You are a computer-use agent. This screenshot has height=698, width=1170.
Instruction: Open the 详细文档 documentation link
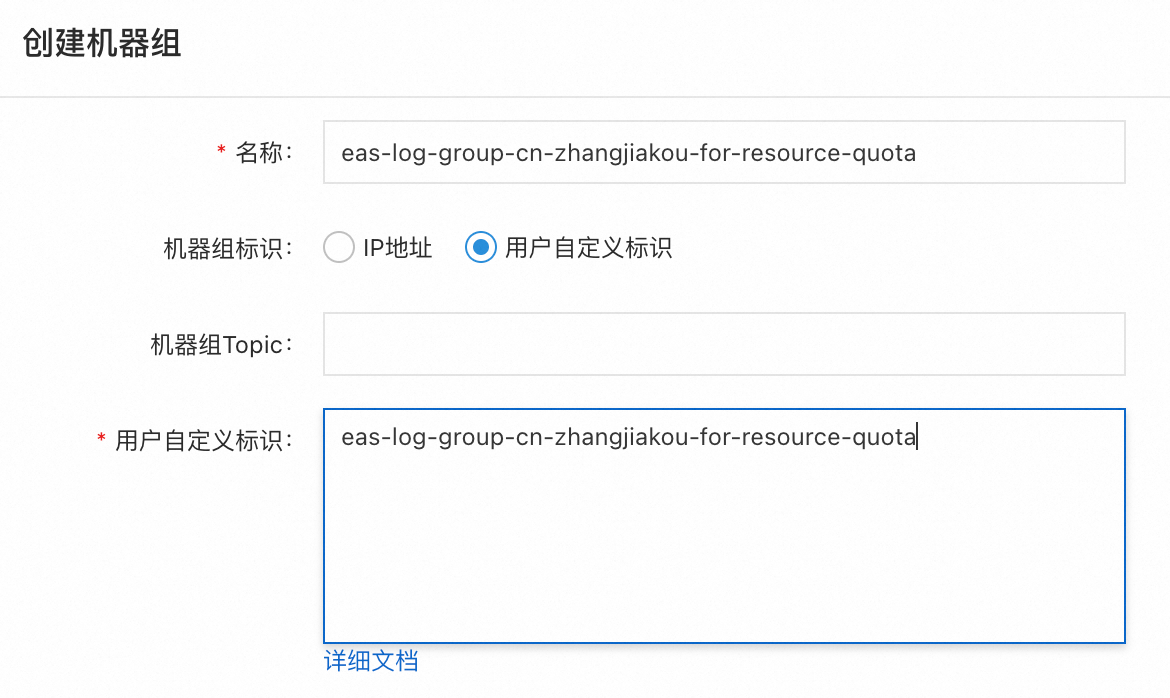coord(371,661)
